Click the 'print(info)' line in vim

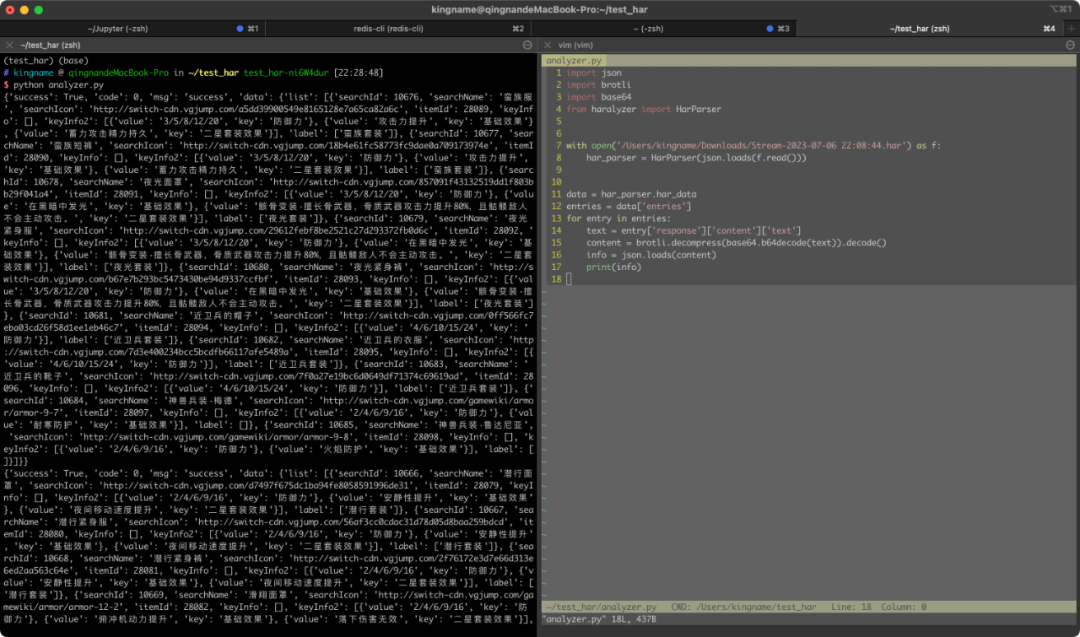tap(614, 267)
